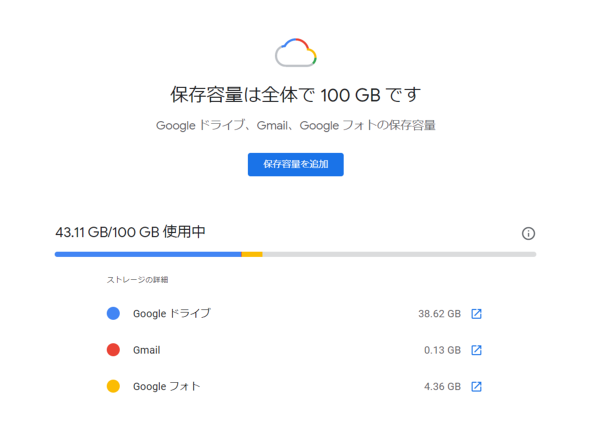Select the red Gmail color dot
Image resolution: width=590 pixels, height=428 pixels.
113,350
